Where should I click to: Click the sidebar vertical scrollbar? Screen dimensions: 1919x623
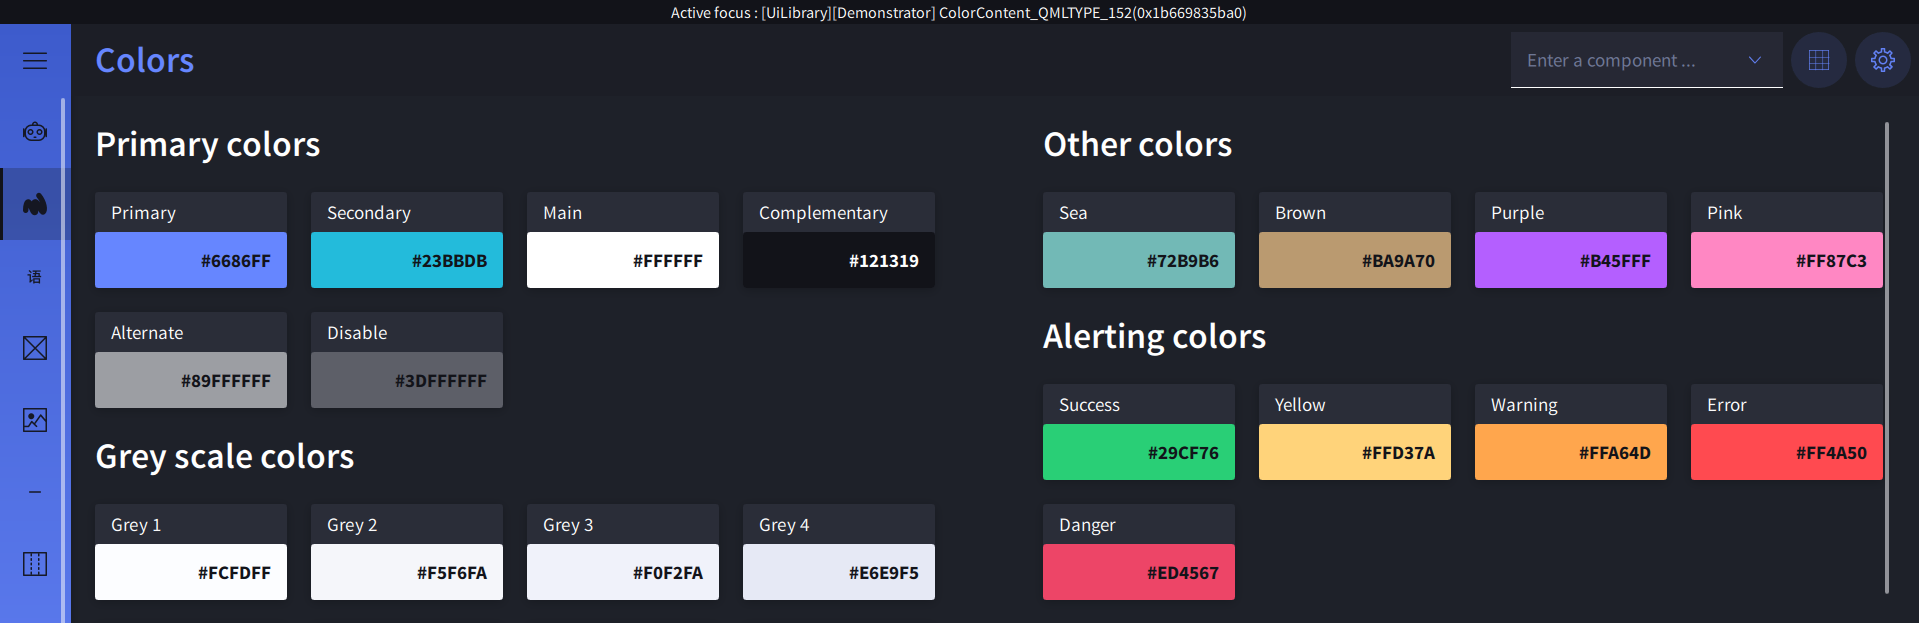click(63, 360)
